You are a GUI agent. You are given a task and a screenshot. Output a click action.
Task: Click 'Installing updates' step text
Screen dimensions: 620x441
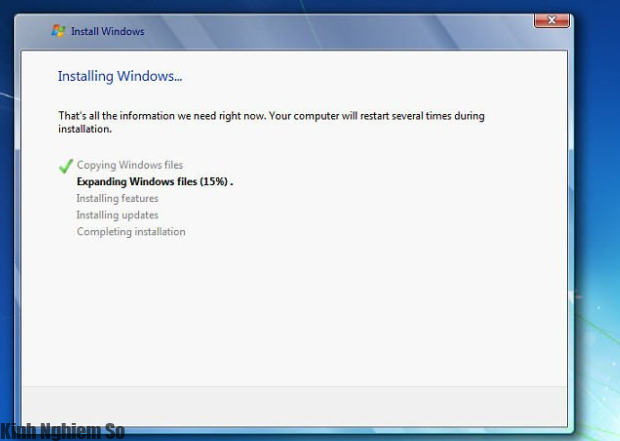117,215
